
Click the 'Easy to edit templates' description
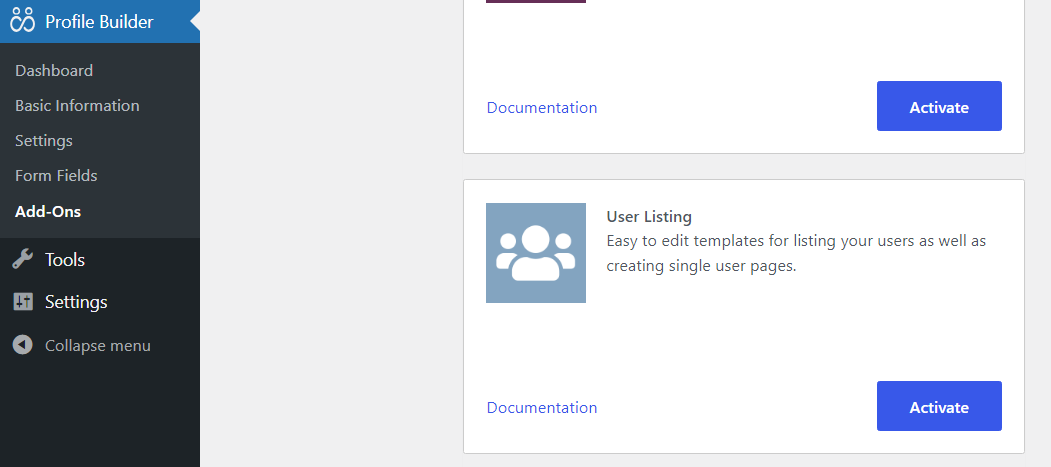pos(796,253)
